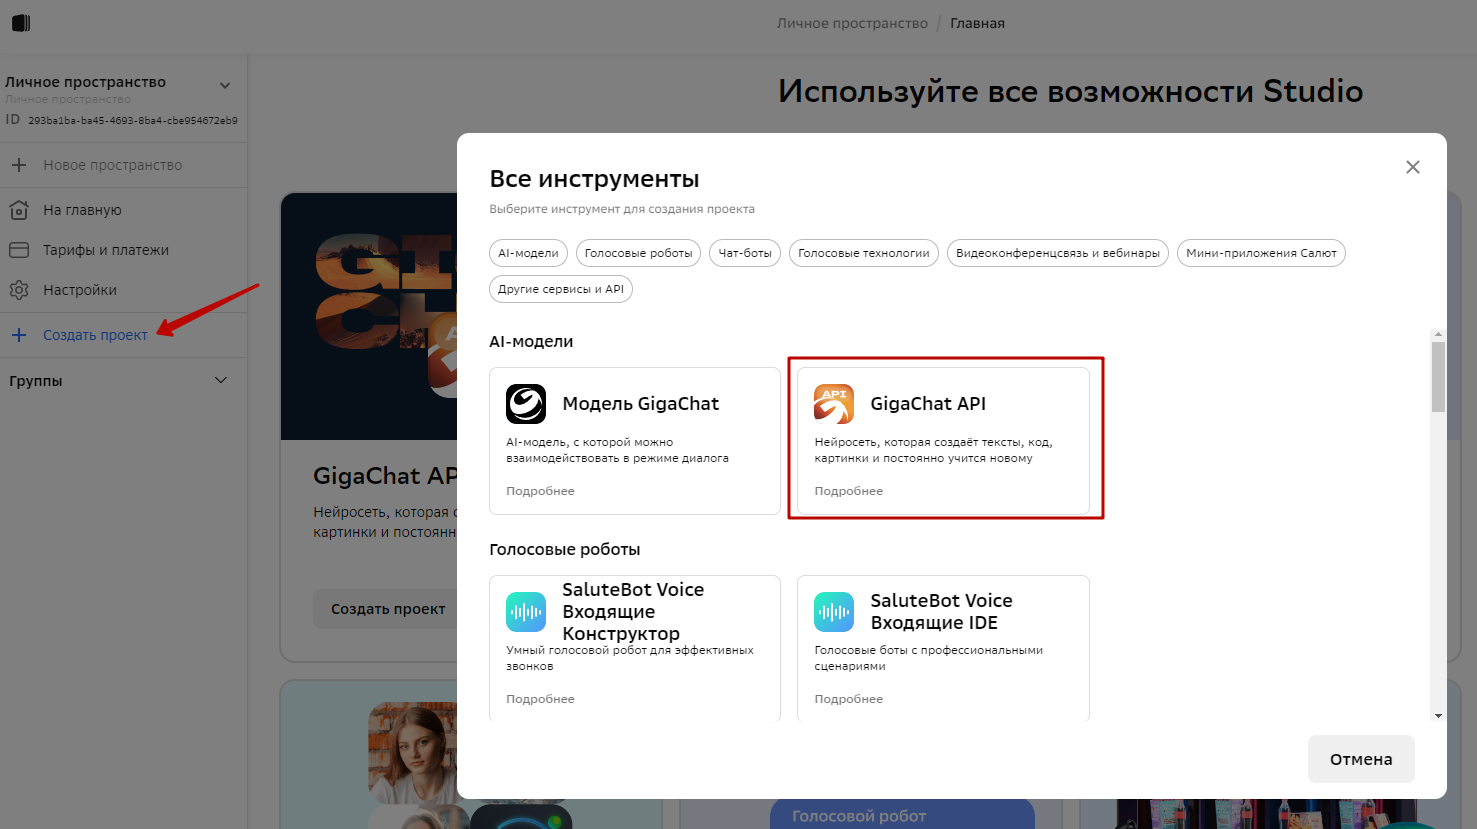This screenshot has height=829, width=1477.
Task: Click the SaluteBot Voice Входящие IDE icon
Action: pos(834,612)
